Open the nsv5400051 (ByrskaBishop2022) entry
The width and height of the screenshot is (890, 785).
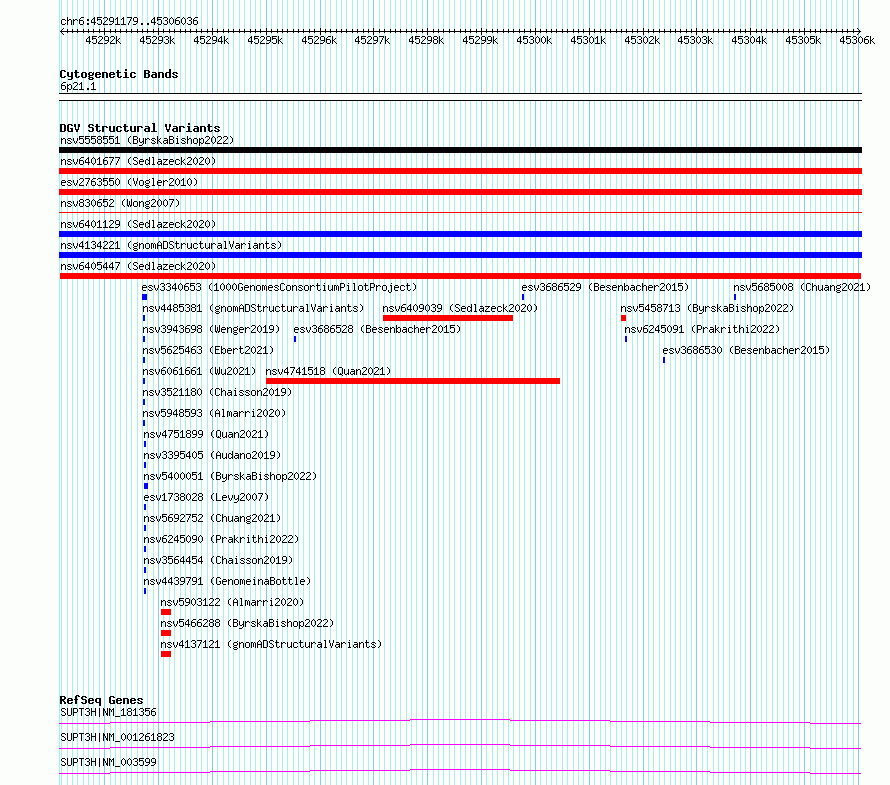[230, 476]
